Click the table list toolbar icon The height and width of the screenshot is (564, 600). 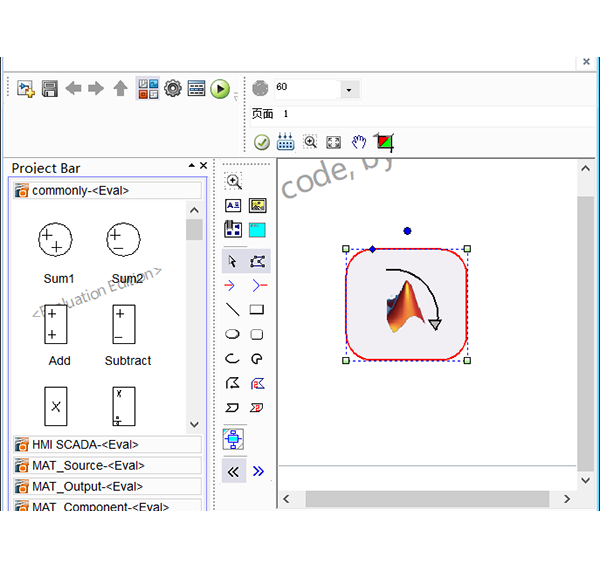tap(196, 88)
